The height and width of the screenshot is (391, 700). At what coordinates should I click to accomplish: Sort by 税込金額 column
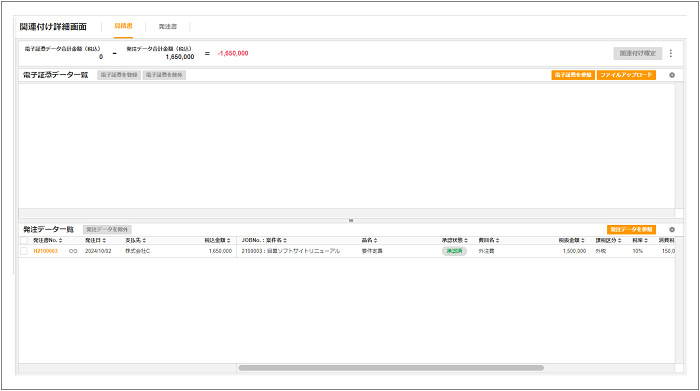[217, 241]
